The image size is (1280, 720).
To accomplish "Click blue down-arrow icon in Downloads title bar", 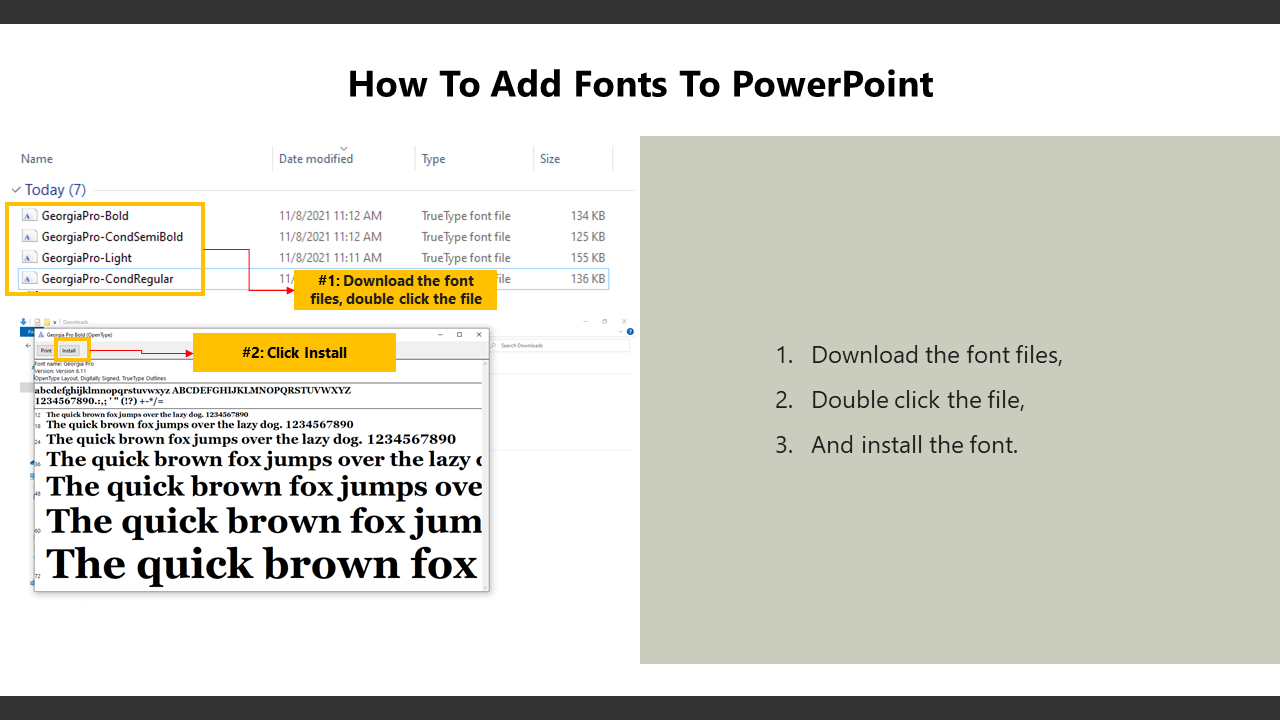I will tap(23, 321).
